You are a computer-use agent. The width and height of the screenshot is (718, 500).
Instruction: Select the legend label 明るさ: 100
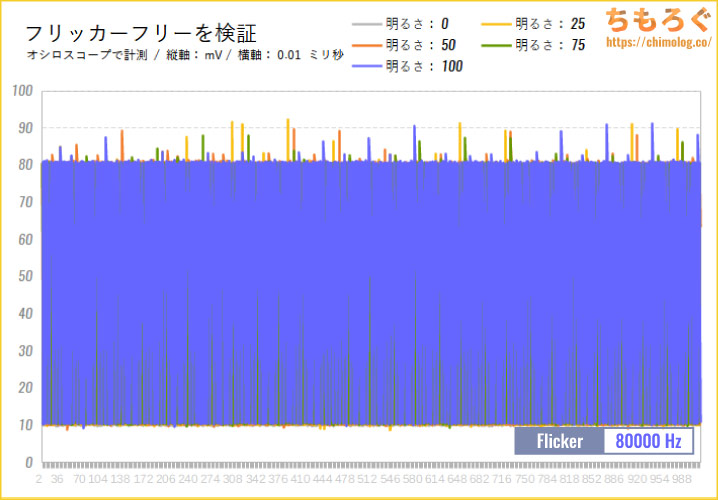pyautogui.click(x=424, y=66)
